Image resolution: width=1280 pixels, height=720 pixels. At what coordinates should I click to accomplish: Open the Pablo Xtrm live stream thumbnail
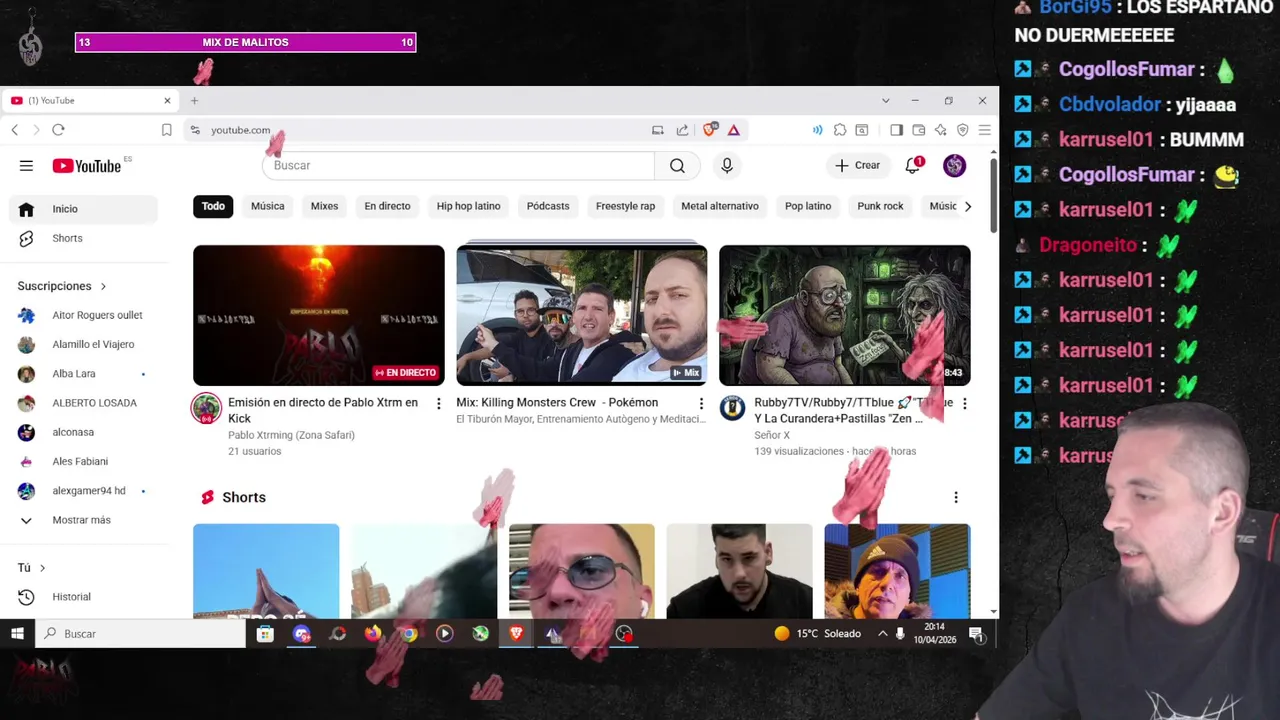coord(319,315)
